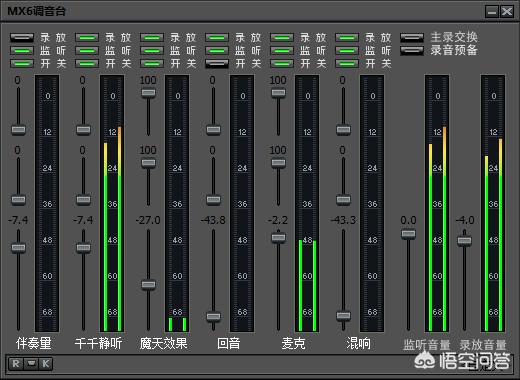Toggle the 录音预备 switch
The width and height of the screenshot is (520, 380).
[x=412, y=50]
